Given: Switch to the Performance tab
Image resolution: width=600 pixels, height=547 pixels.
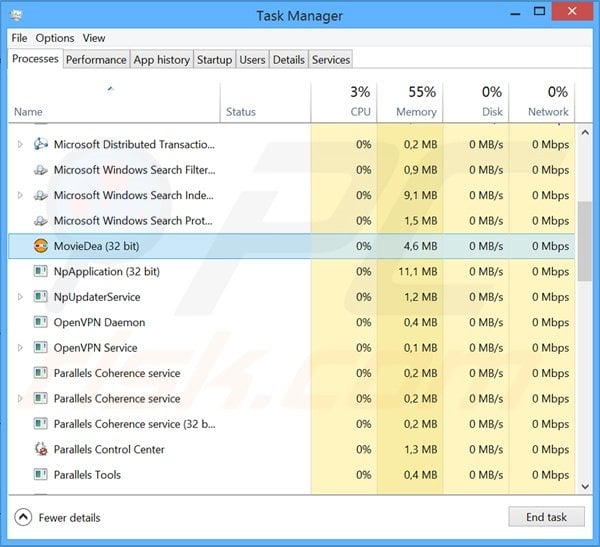Looking at the screenshot, I should (96, 60).
